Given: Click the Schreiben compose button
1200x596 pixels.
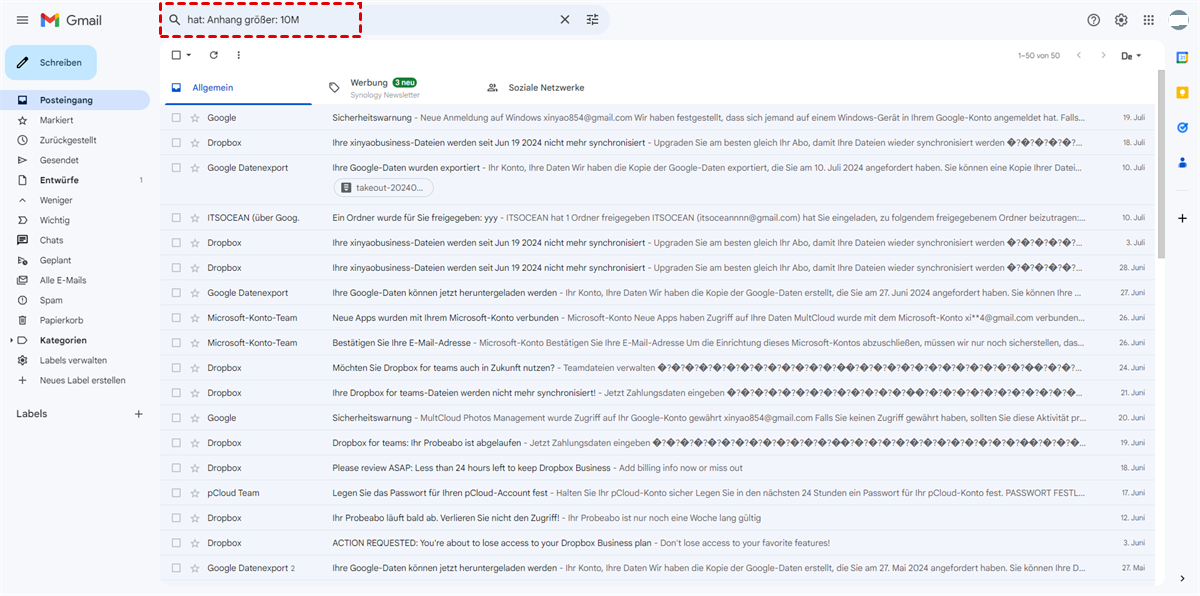Looking at the screenshot, I should [x=51, y=62].
